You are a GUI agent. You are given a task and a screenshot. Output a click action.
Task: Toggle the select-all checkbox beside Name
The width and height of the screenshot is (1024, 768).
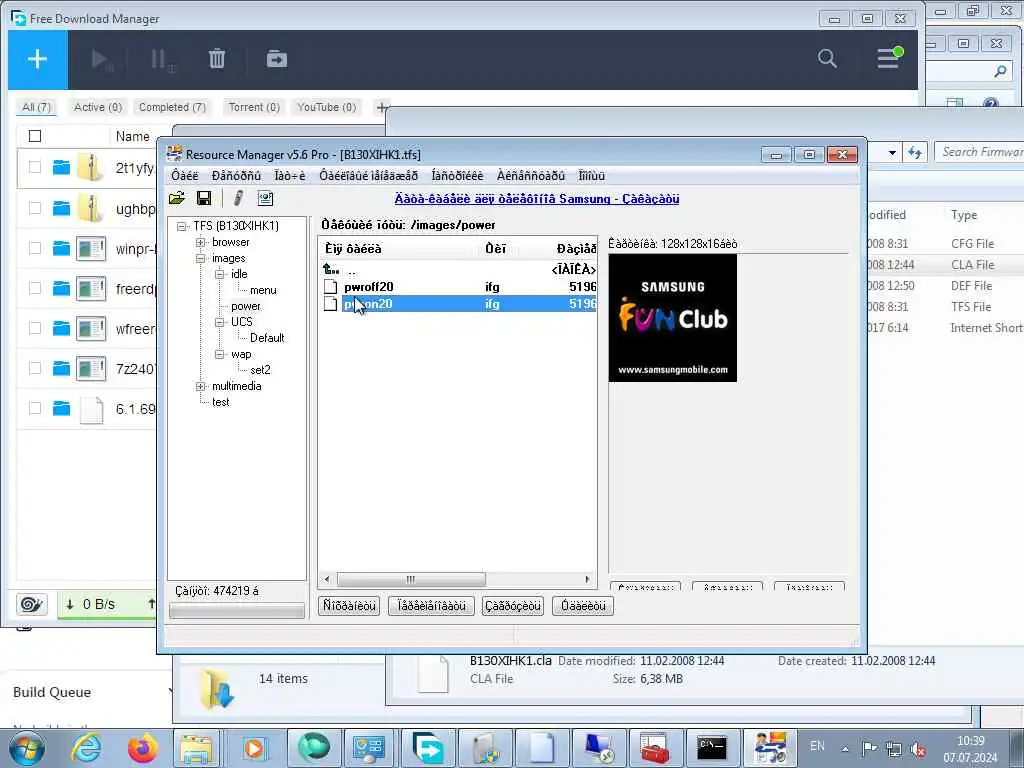point(35,136)
